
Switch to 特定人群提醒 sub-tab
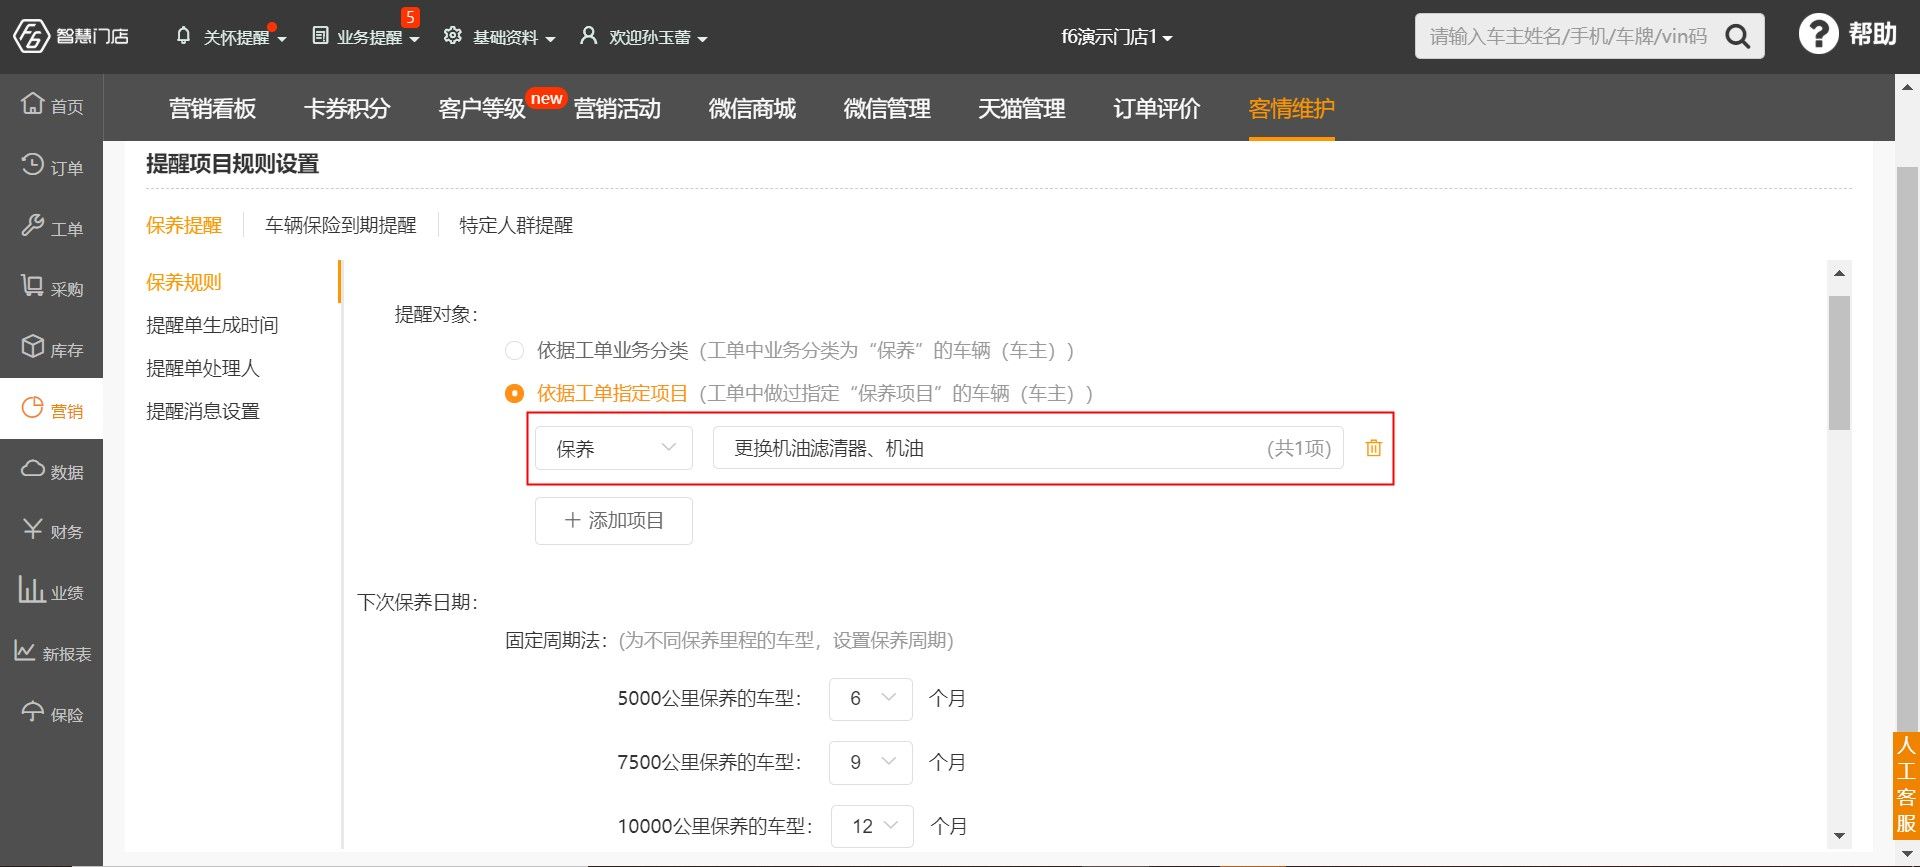(x=516, y=225)
